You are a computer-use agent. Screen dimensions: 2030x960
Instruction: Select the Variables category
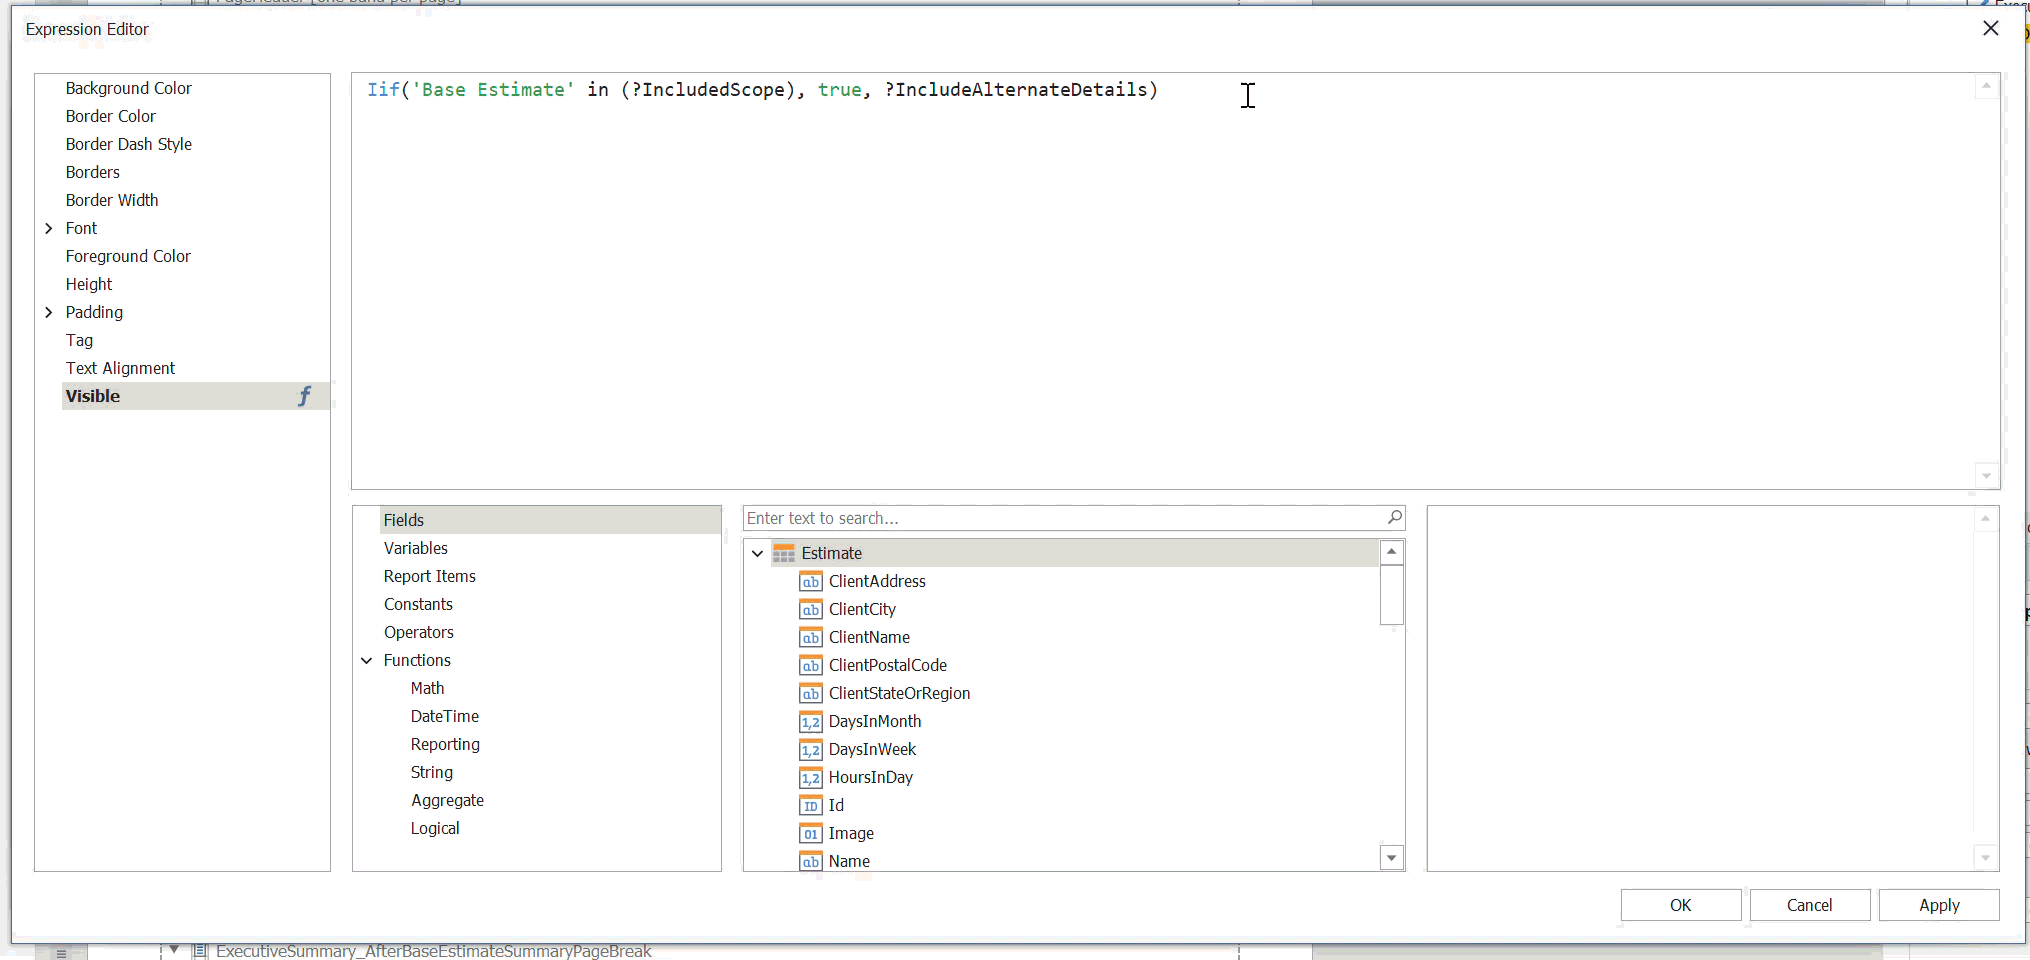click(x=415, y=548)
